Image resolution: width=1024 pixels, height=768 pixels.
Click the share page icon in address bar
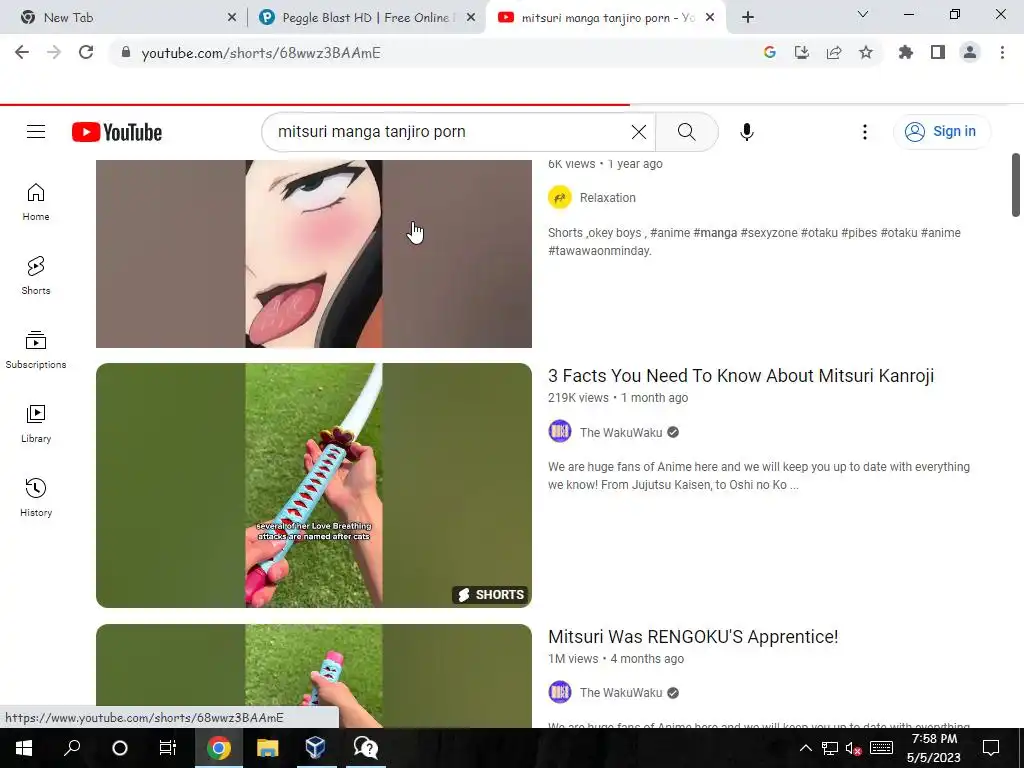pyautogui.click(x=833, y=53)
